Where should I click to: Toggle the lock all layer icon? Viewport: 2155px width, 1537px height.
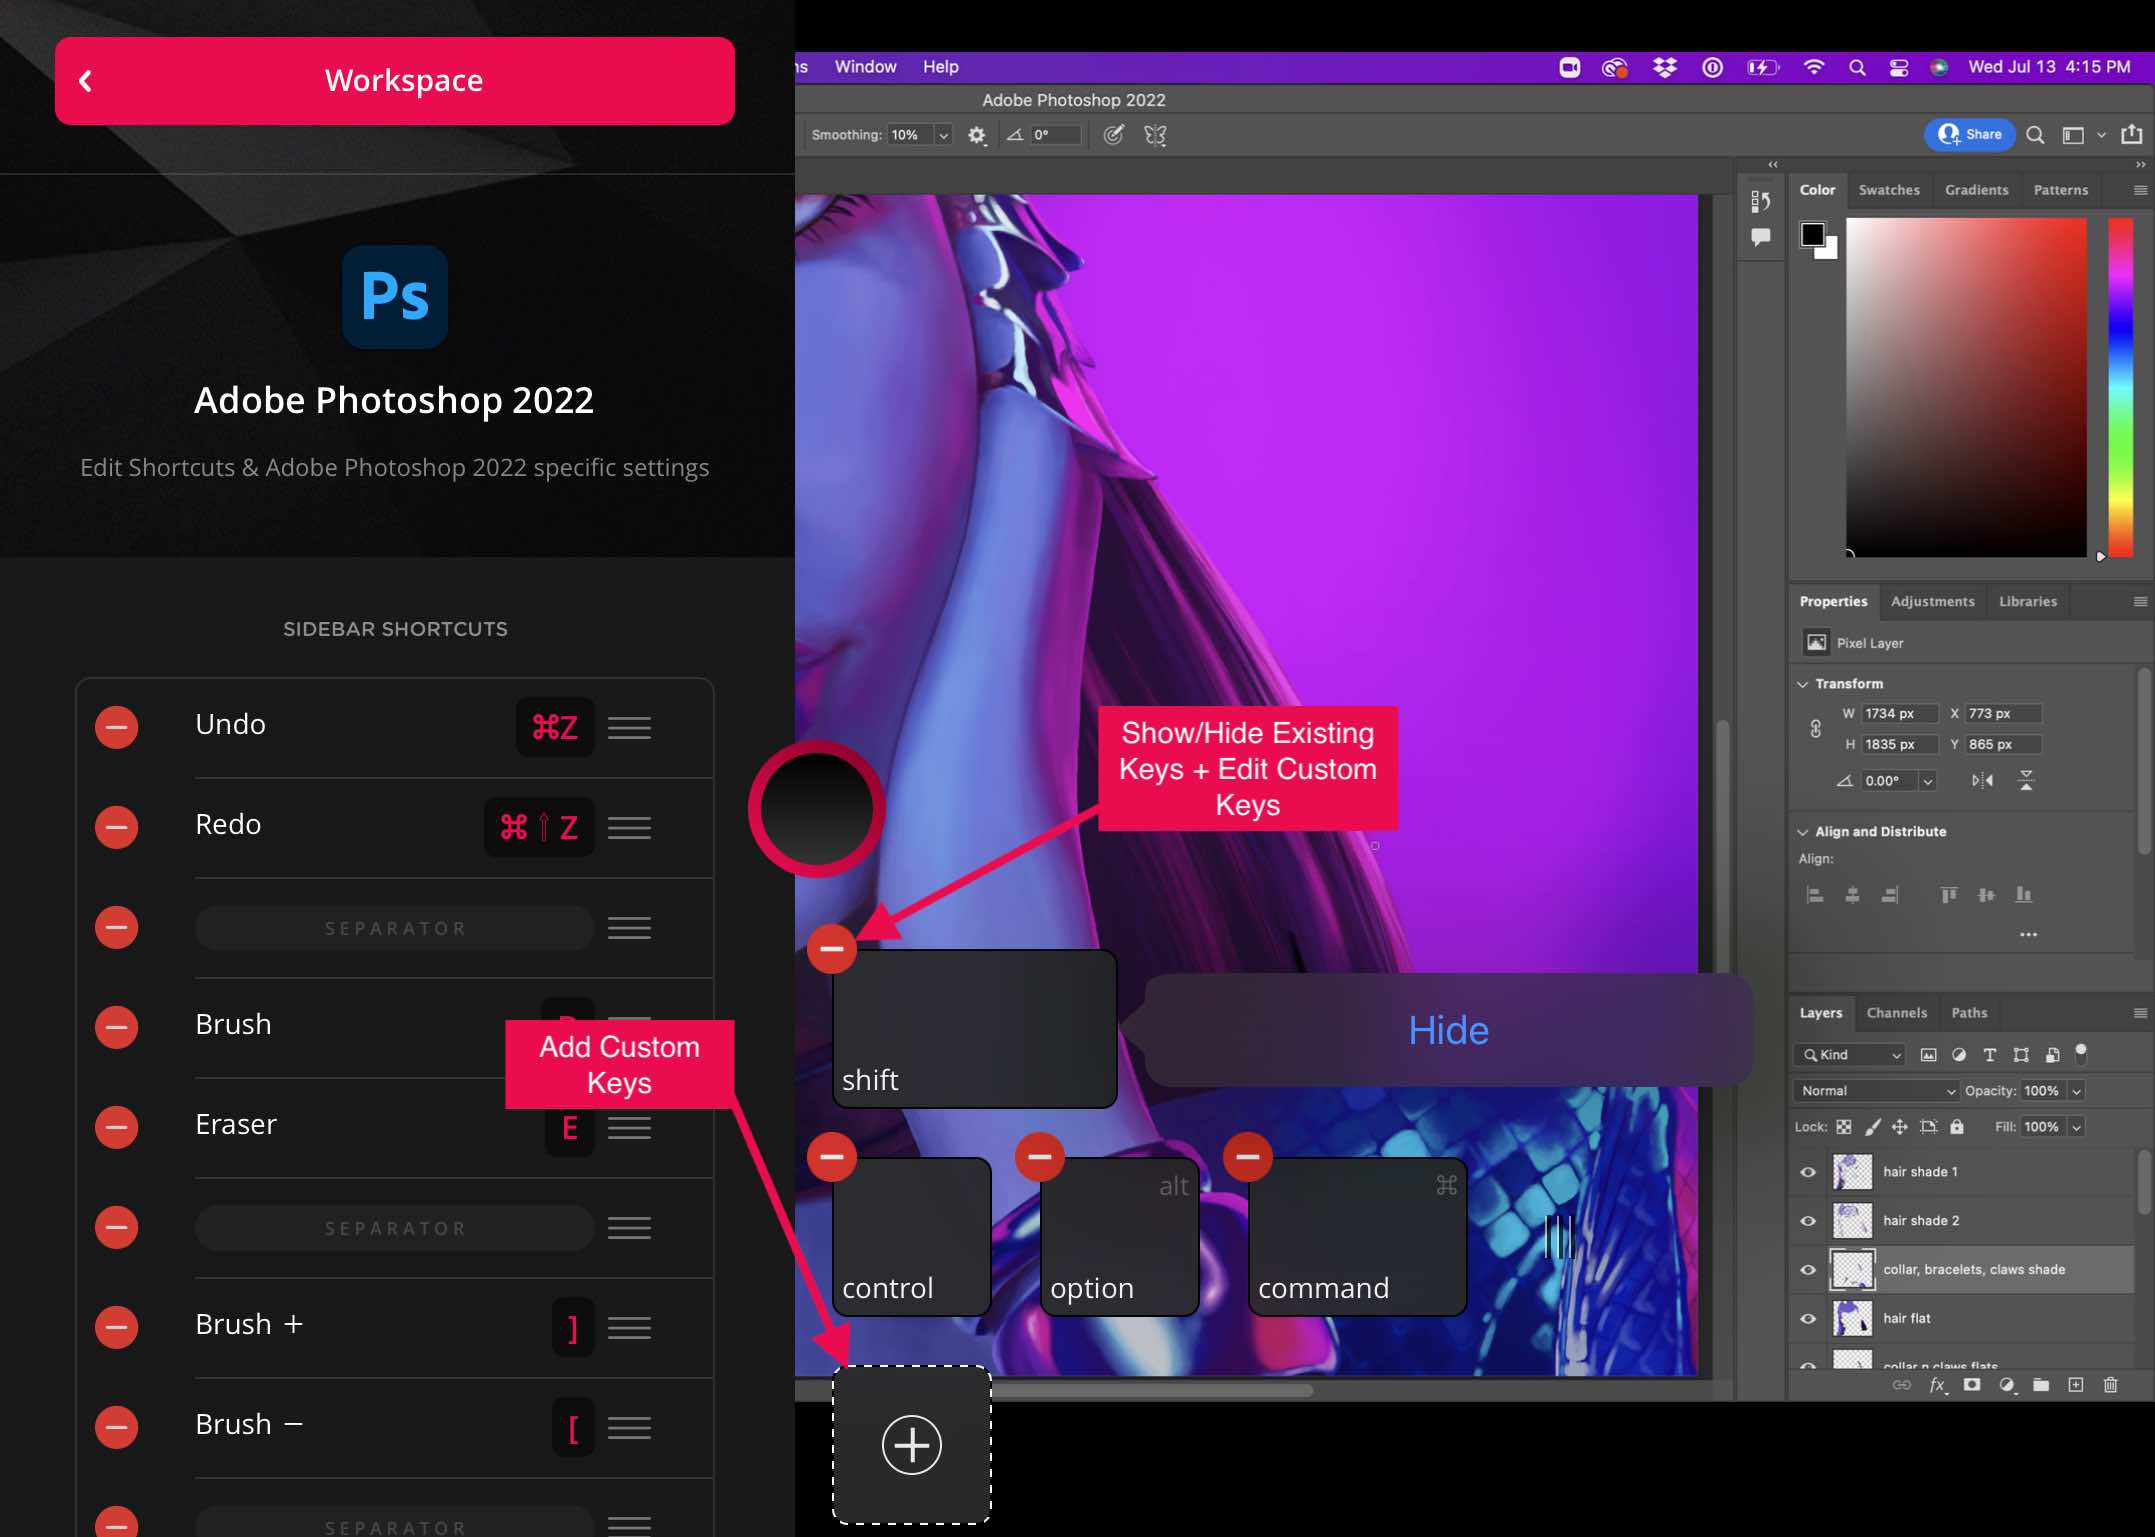point(1957,1127)
